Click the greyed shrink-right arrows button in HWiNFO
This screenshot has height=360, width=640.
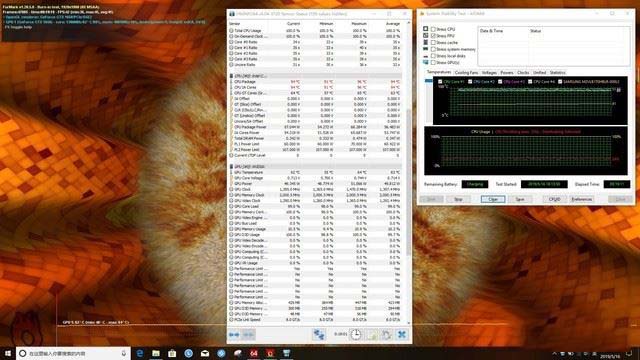click(x=249, y=335)
